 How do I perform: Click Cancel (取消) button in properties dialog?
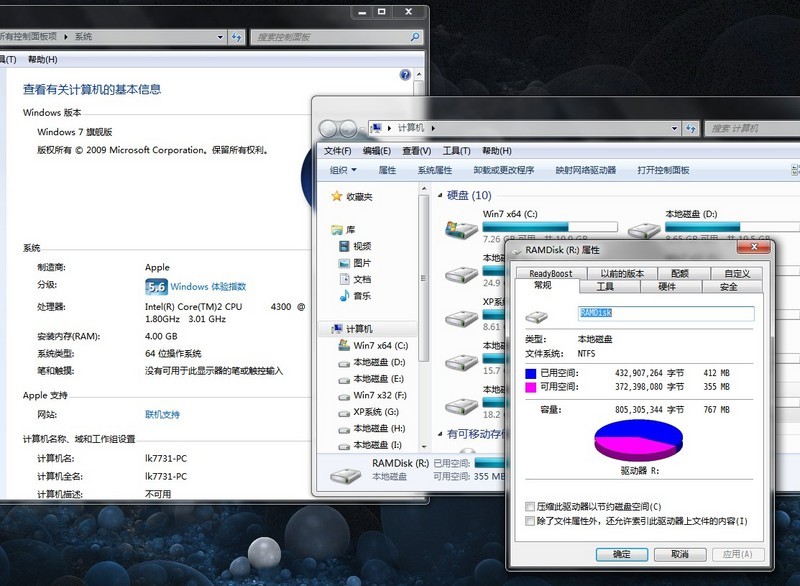coord(680,554)
